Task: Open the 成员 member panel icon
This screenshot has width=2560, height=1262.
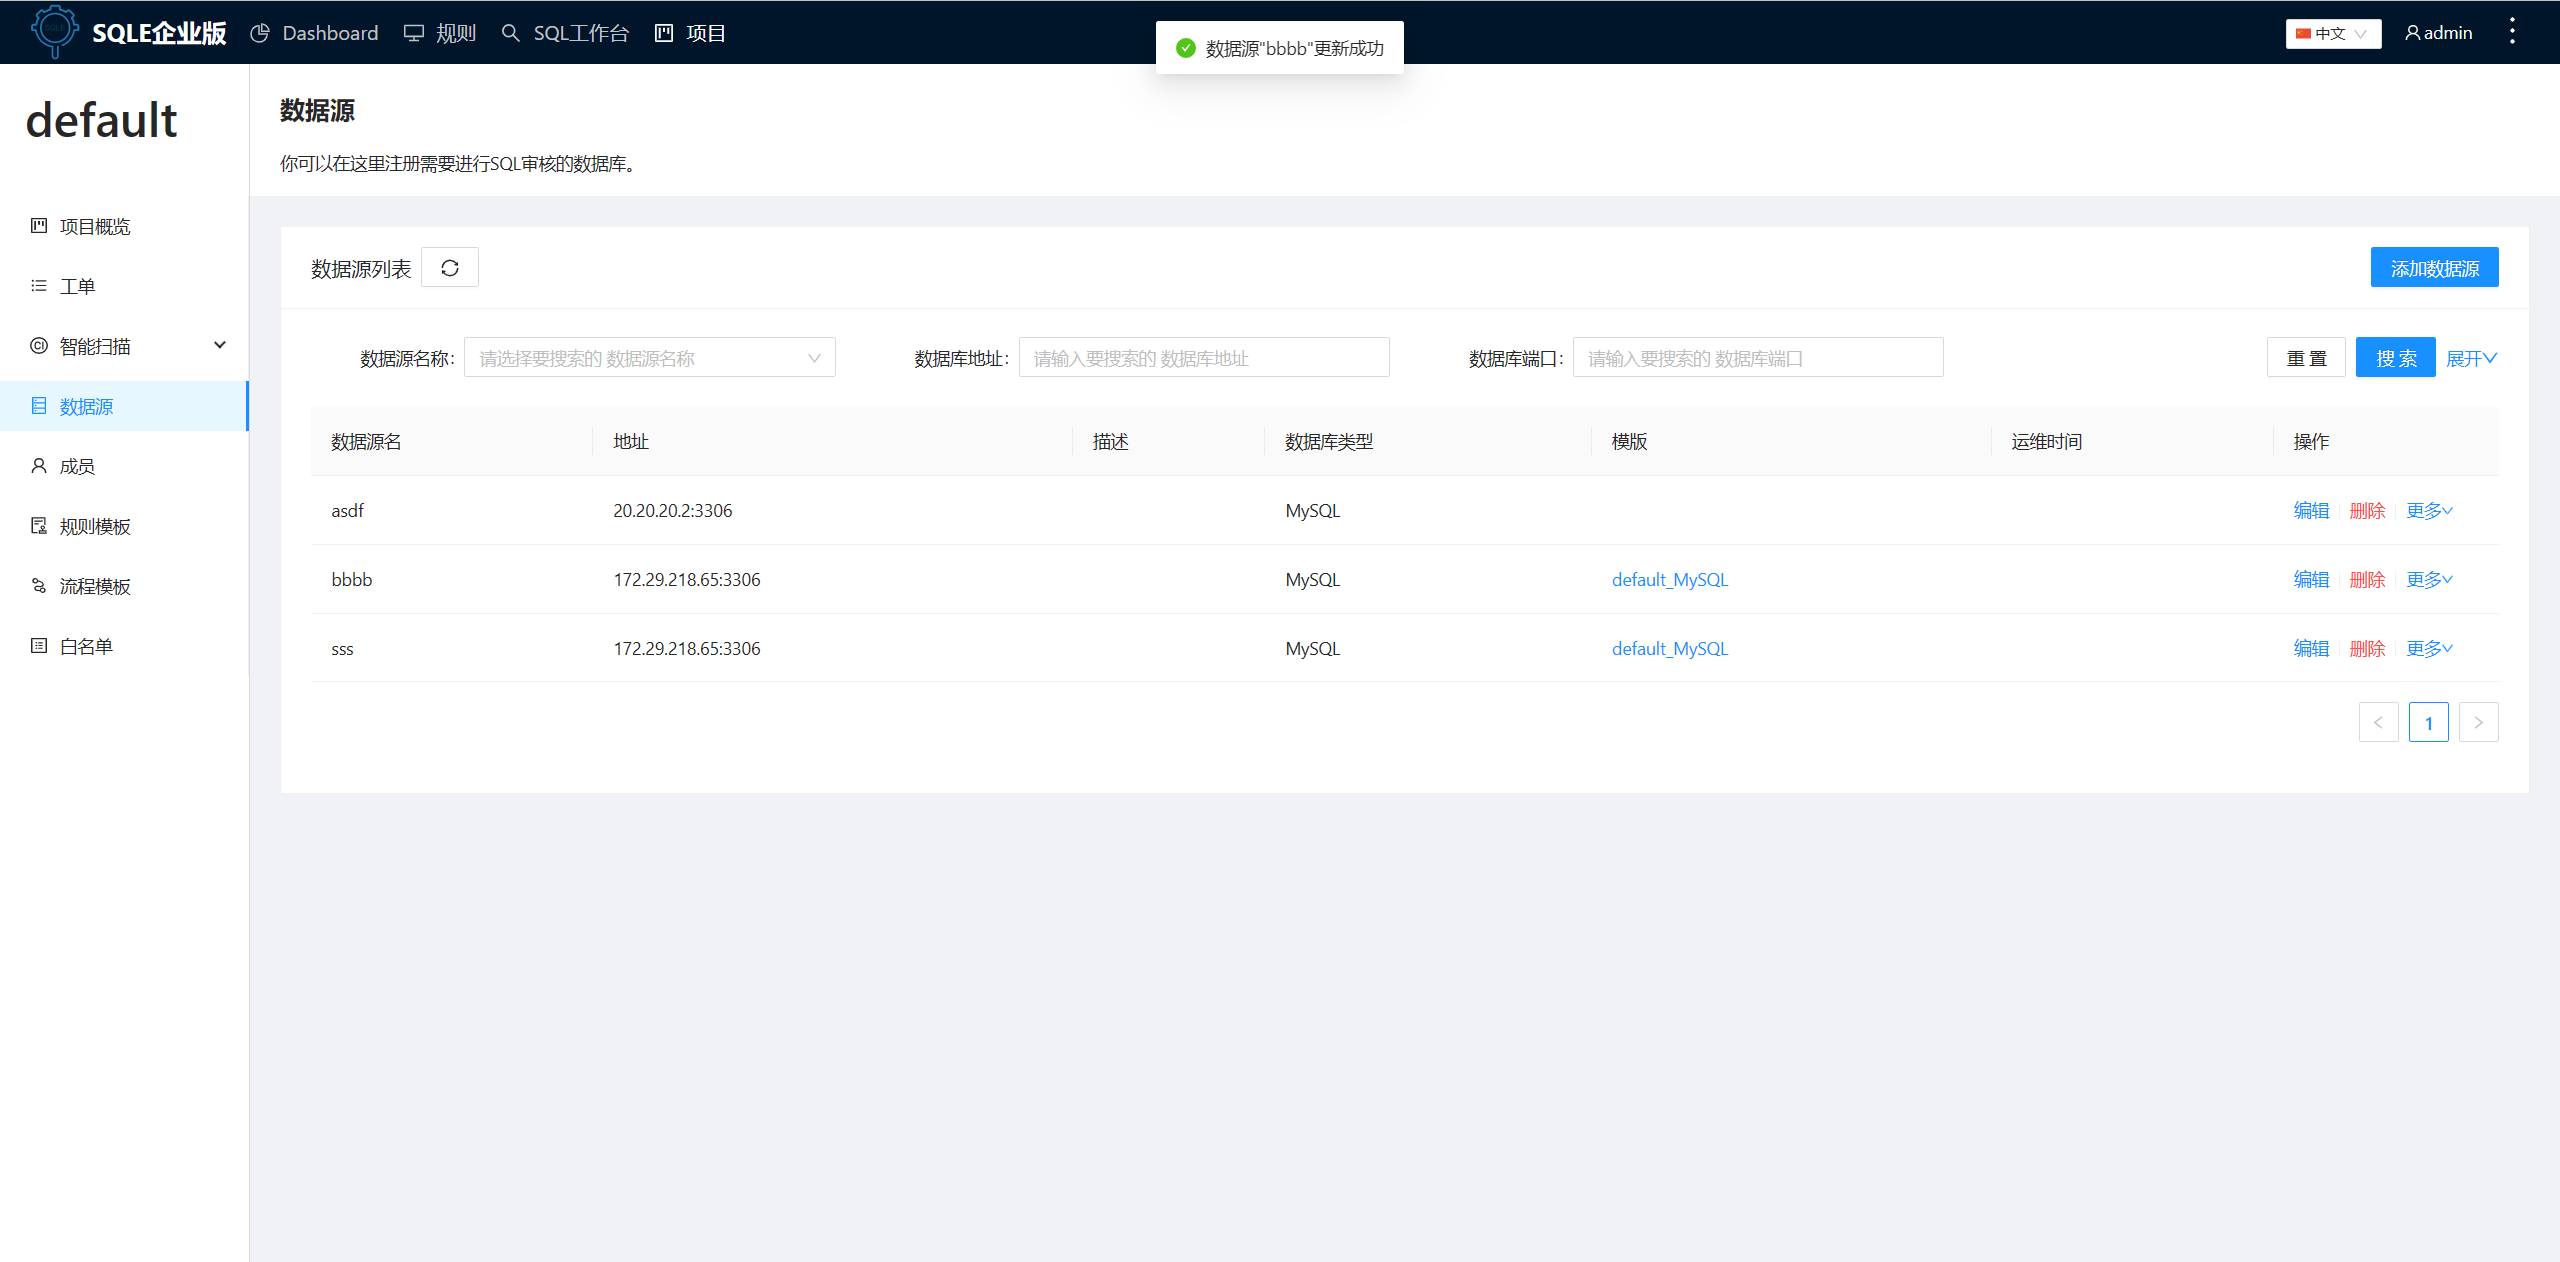Action: [38, 465]
